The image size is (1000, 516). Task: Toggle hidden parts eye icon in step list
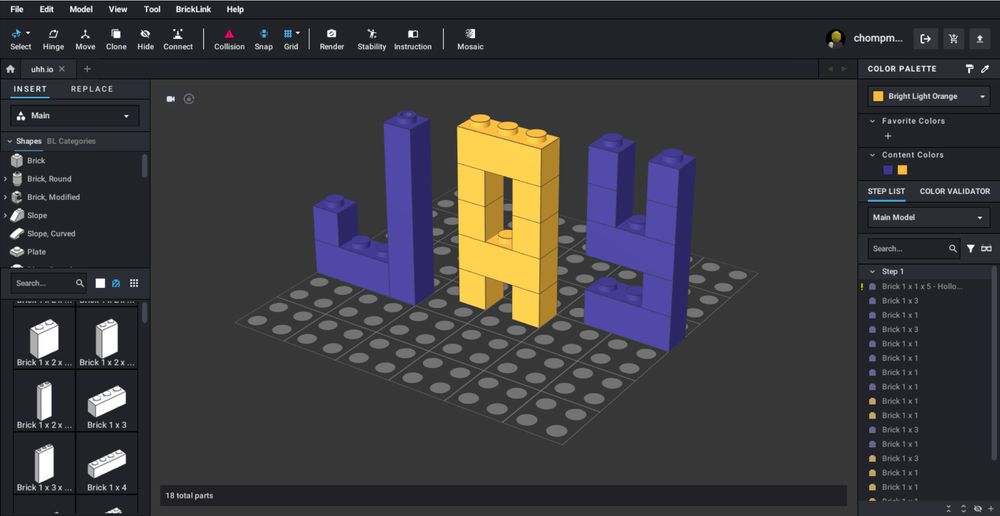[x=978, y=508]
